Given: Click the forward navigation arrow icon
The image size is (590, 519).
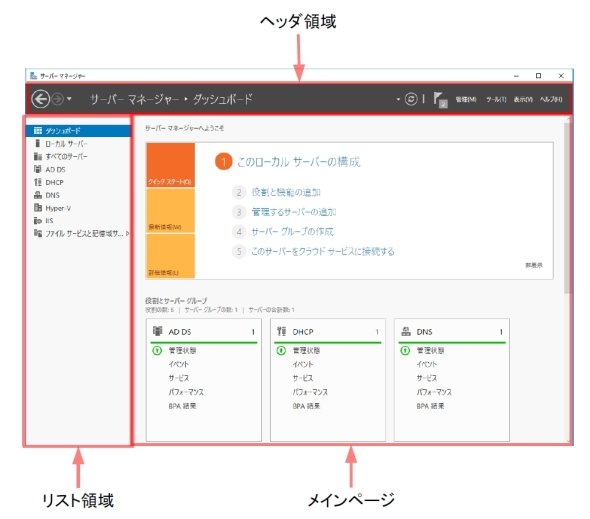Looking at the screenshot, I should pos(58,99).
